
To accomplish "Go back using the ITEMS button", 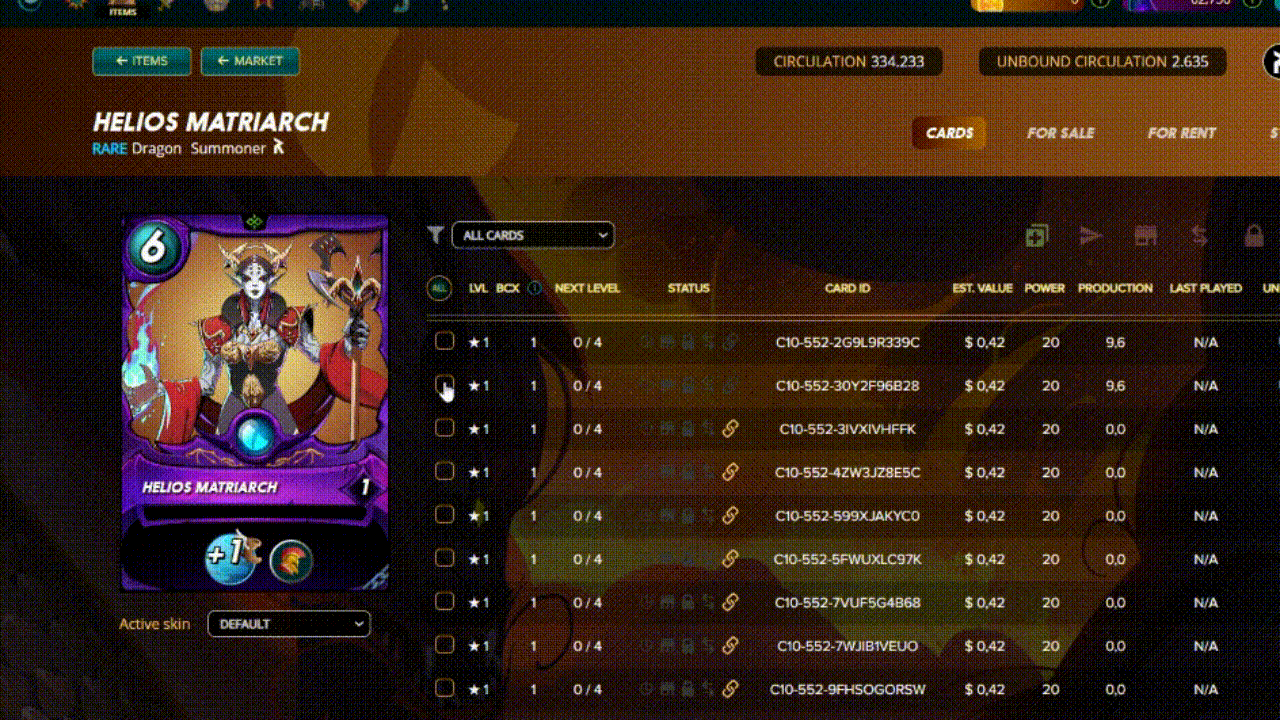I will [141, 61].
